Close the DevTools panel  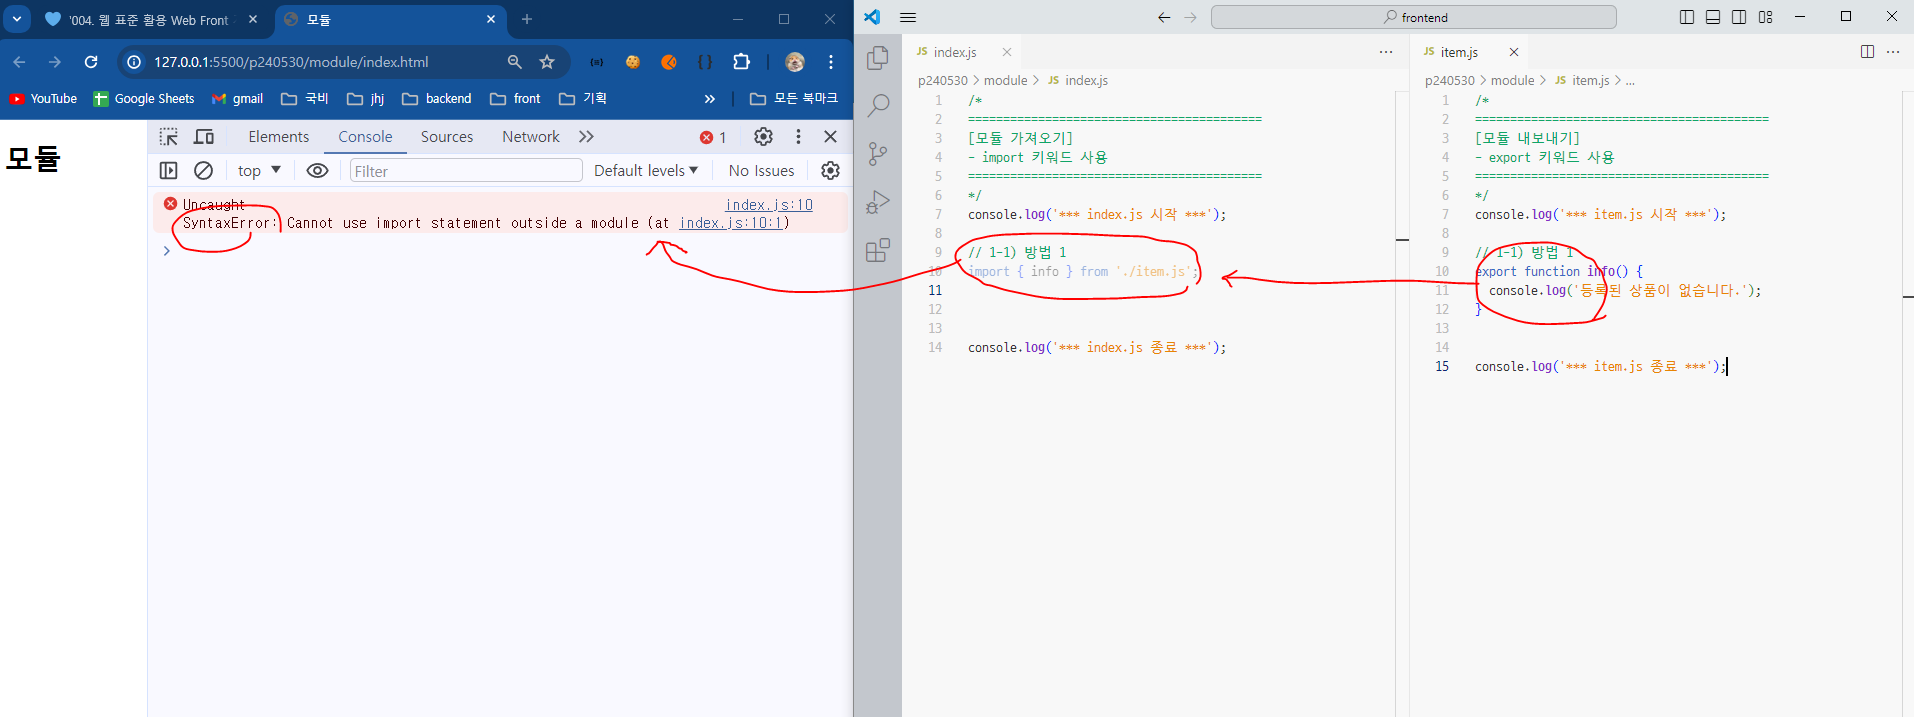(x=830, y=136)
